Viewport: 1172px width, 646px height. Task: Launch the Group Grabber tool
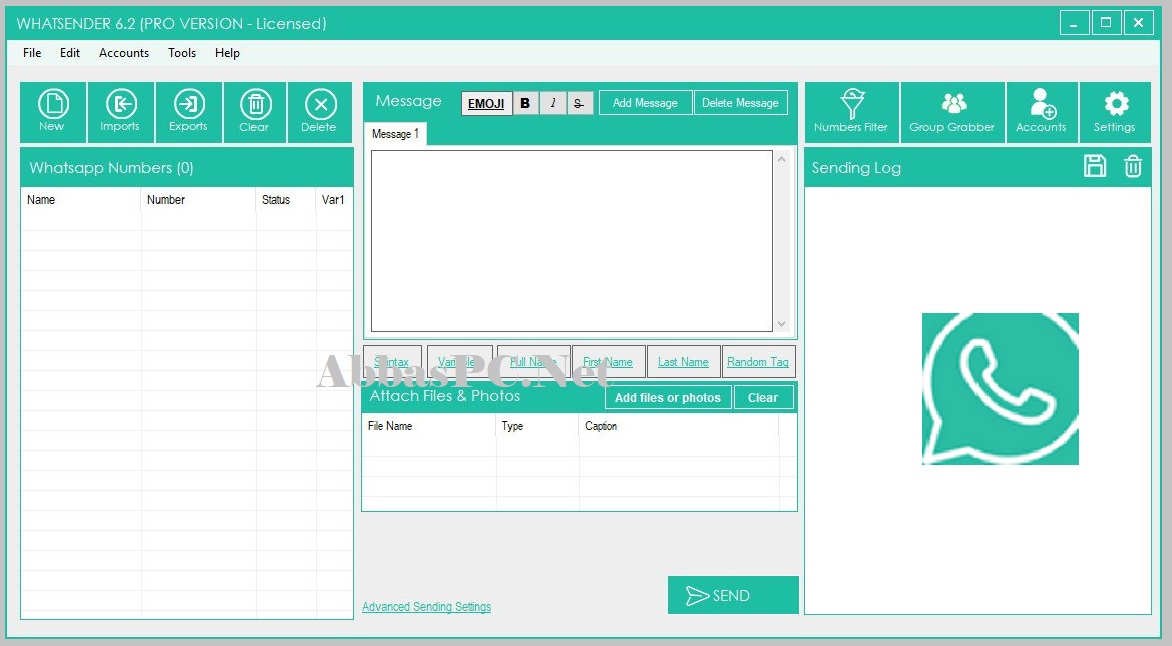952,112
